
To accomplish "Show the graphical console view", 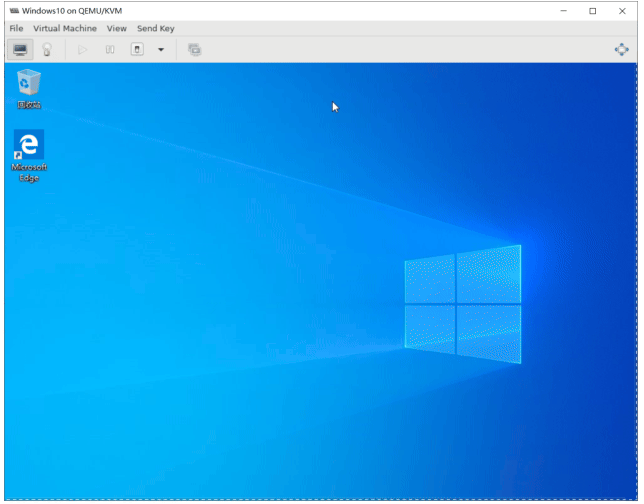I will pos(20,49).
